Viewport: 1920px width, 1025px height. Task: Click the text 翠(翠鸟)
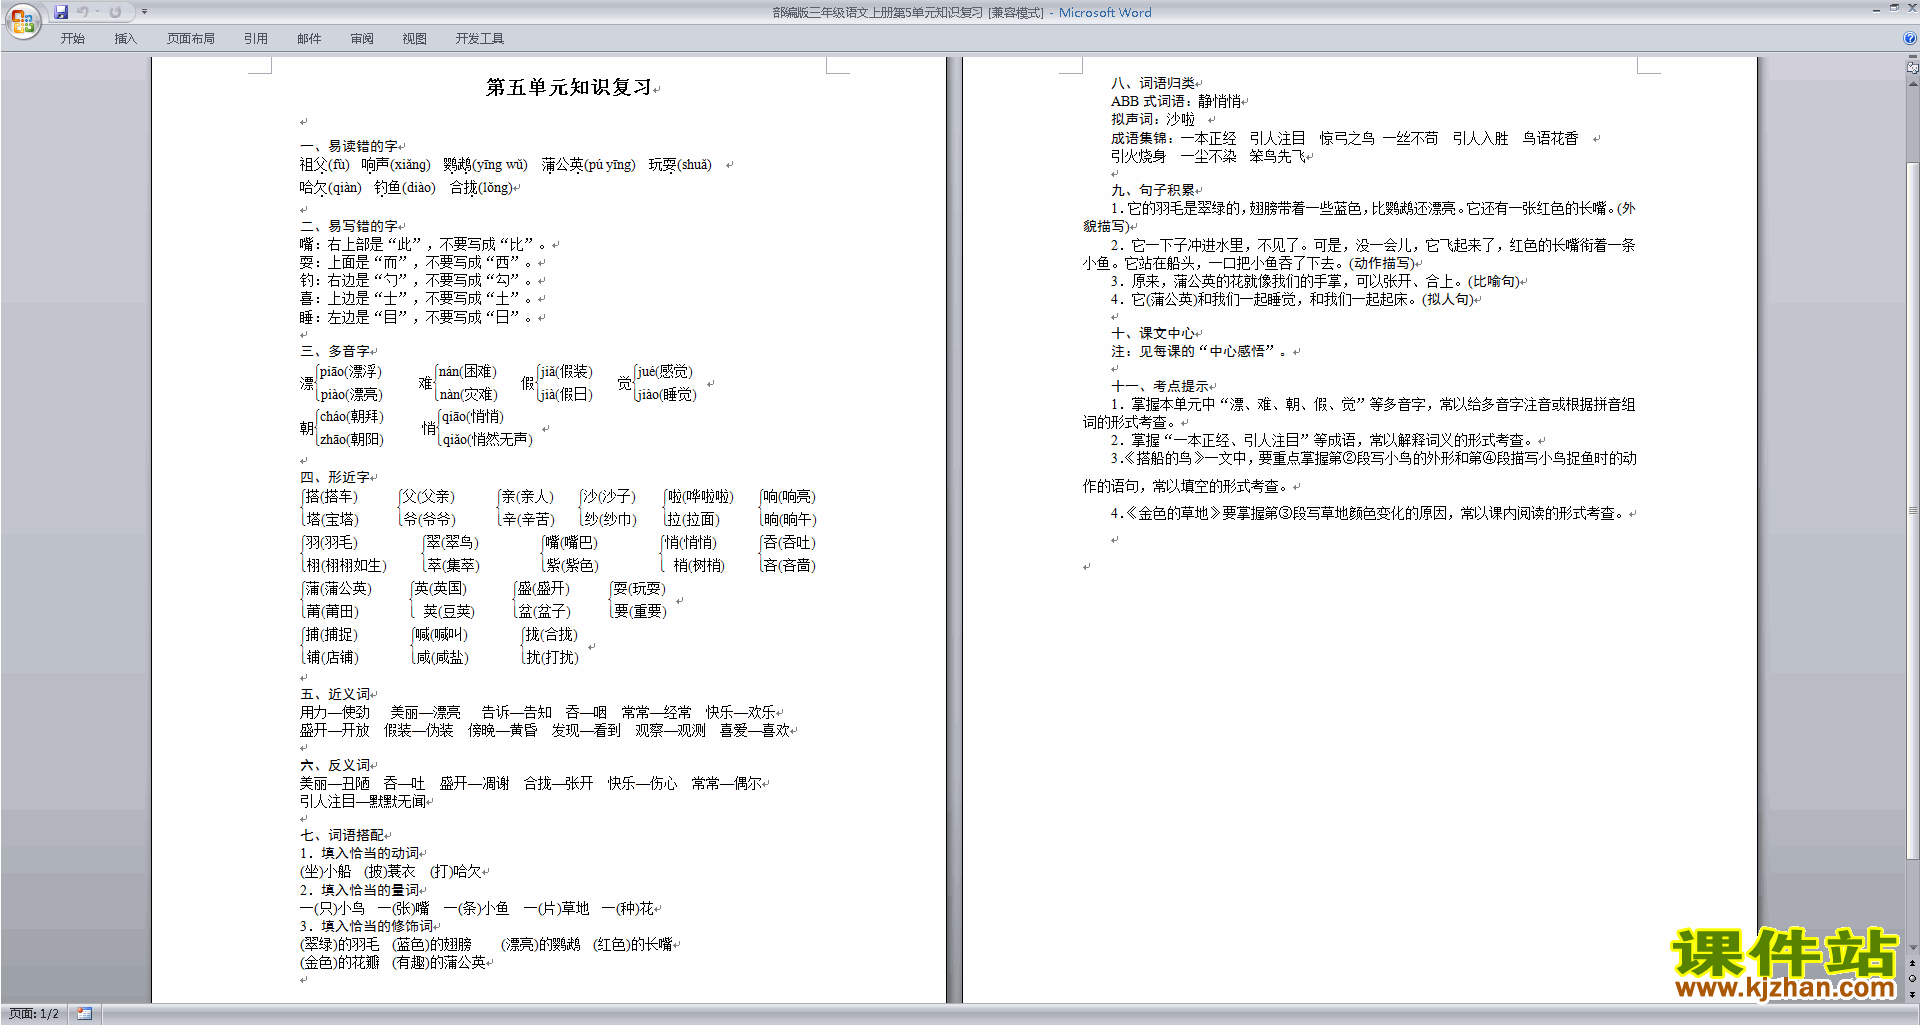(453, 543)
